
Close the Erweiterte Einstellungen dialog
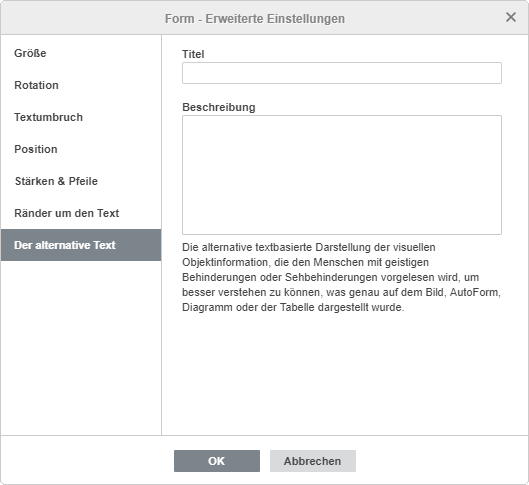click(x=511, y=17)
